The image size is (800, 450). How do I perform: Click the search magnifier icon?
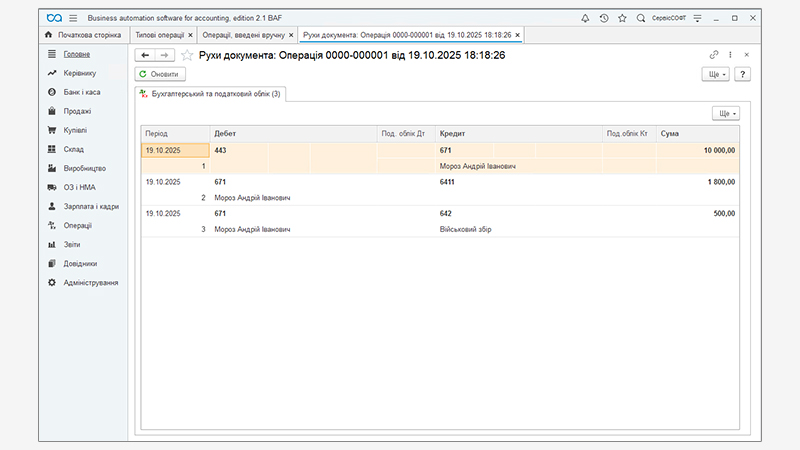click(x=641, y=18)
